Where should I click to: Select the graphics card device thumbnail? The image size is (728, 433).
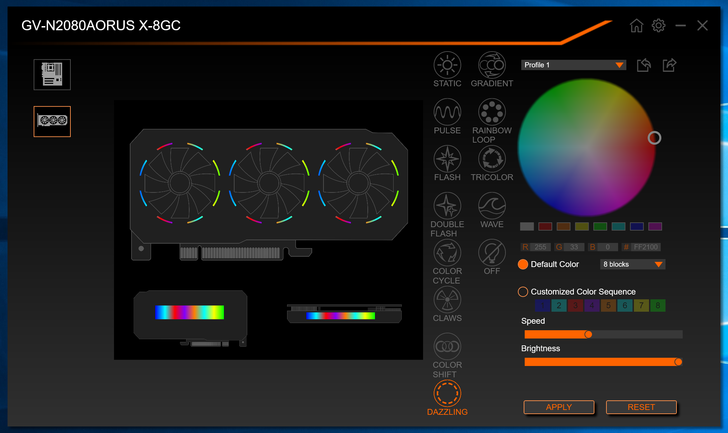coord(52,121)
